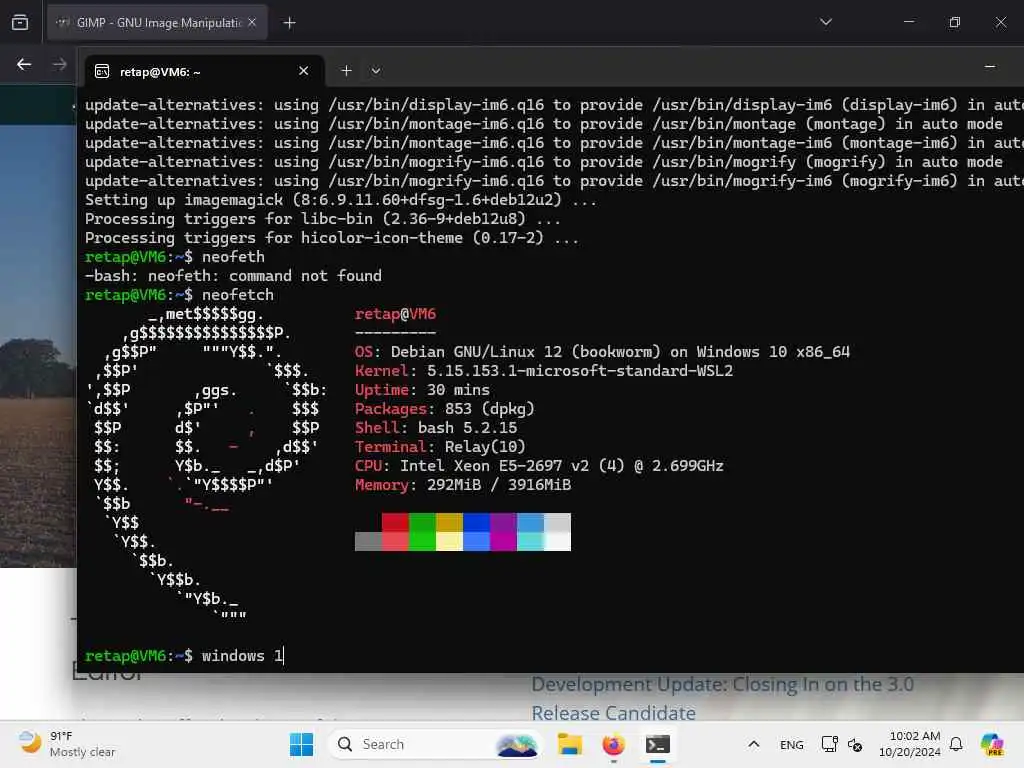The width and height of the screenshot is (1024, 768).
Task: Click the 'retap@VM6:~$ neofetch' command line
Action: 180,295
